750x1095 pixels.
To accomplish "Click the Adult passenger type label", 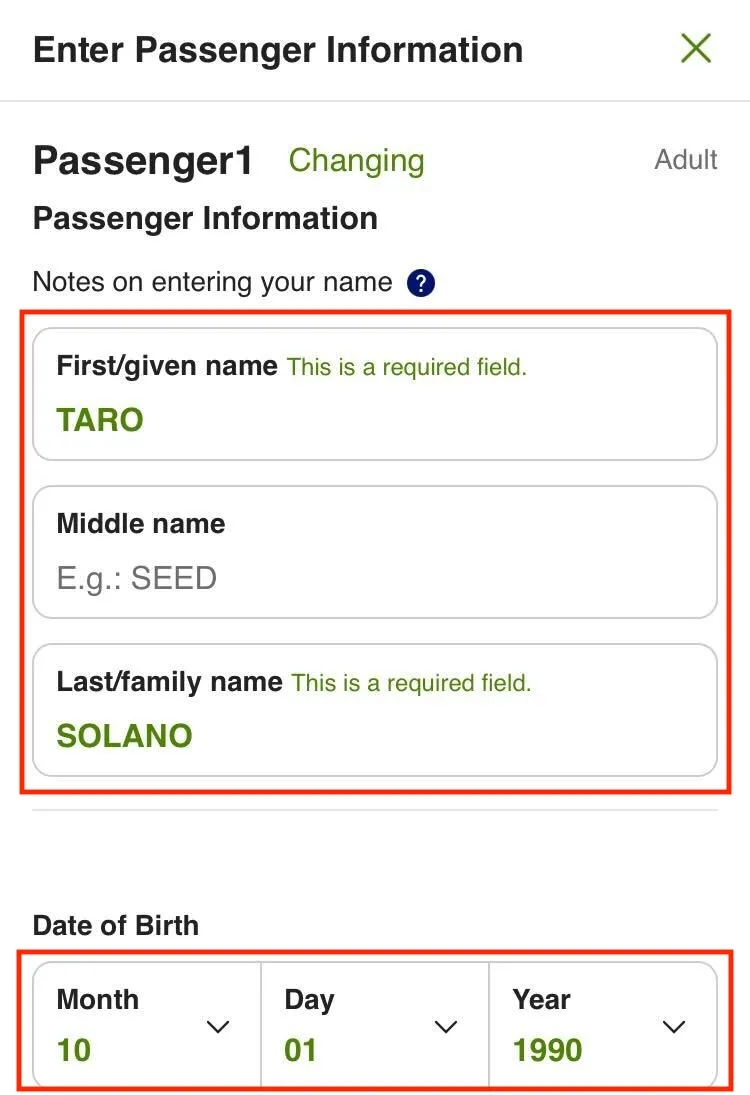I will click(686, 160).
